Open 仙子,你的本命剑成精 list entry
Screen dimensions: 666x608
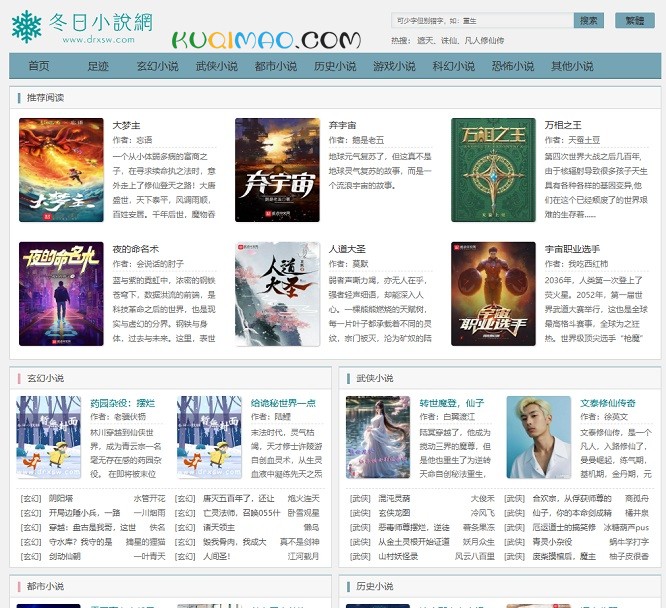click(x=572, y=513)
